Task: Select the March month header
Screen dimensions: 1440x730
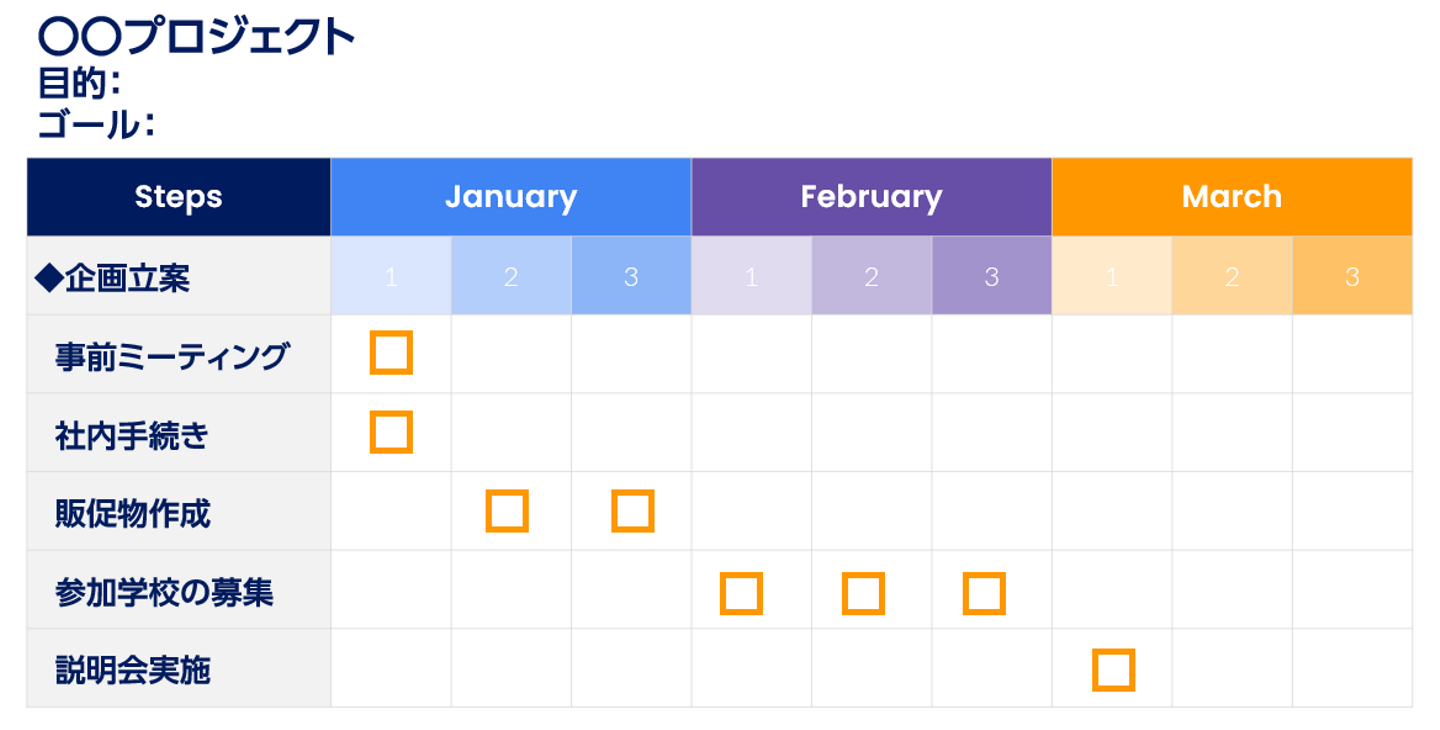Action: pos(1231,197)
